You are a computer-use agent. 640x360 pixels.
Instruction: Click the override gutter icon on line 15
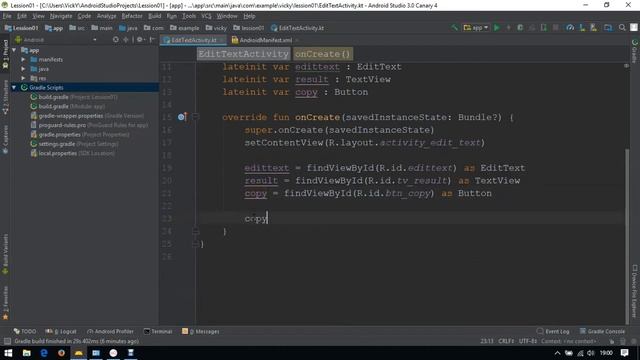click(182, 117)
